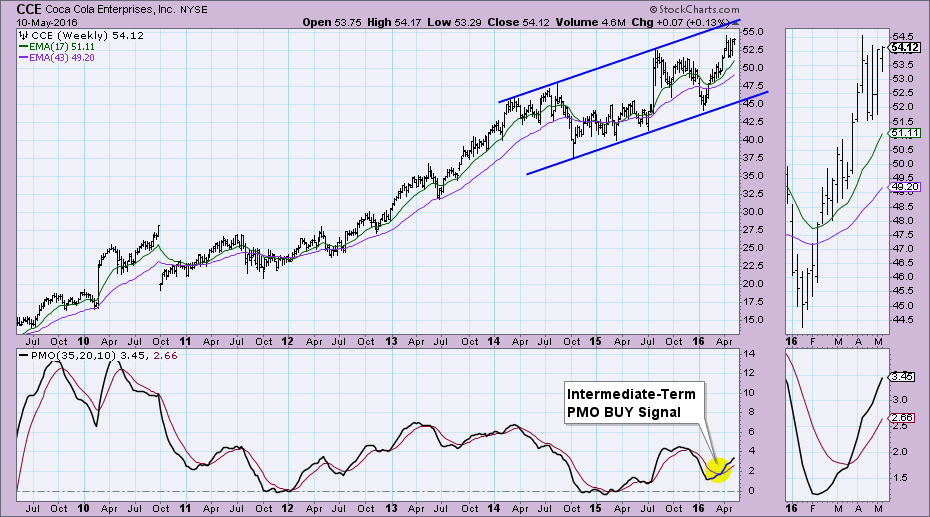Click the PMO(35,20,10) legend label
The height and width of the screenshot is (517, 930).
[74, 356]
